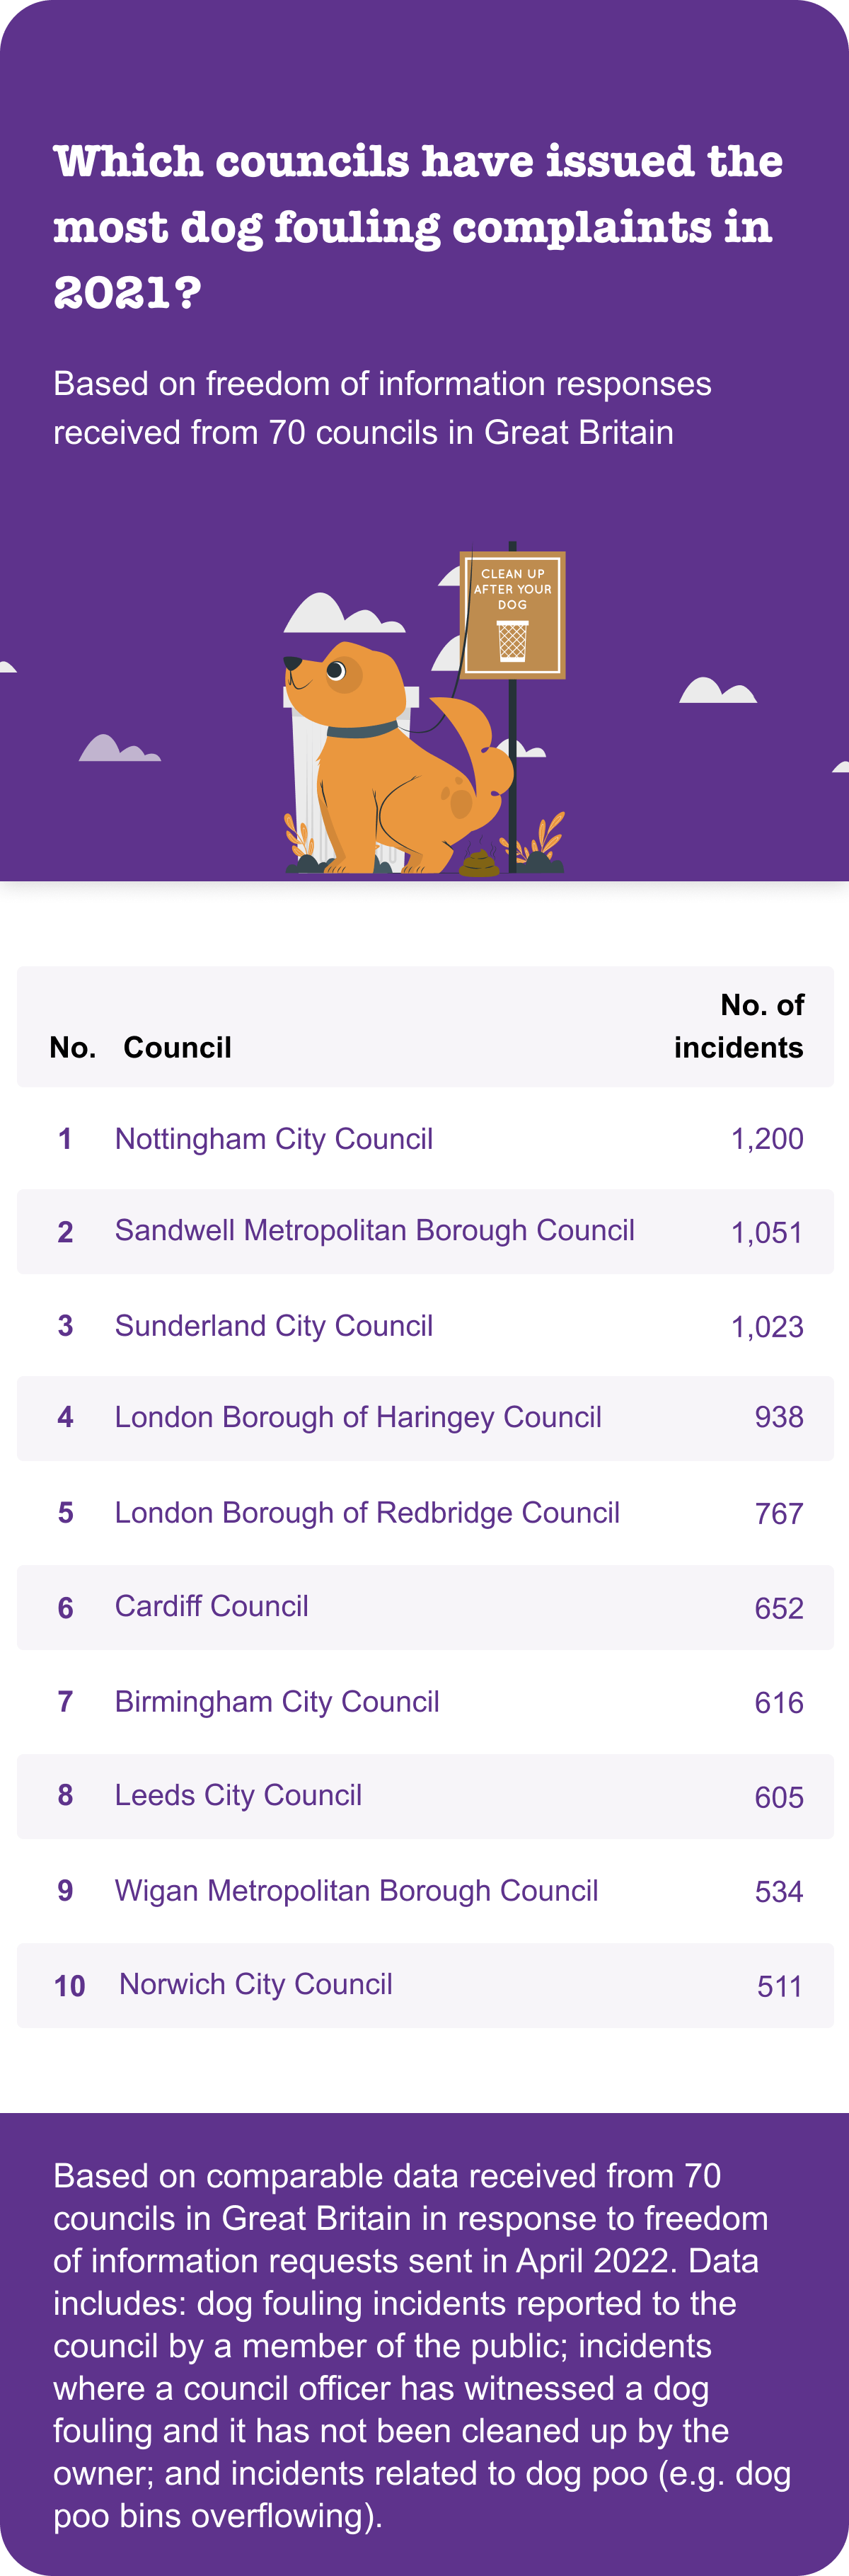Select London Borough of Haringey Council
The height and width of the screenshot is (2576, 849).
(x=425, y=1418)
